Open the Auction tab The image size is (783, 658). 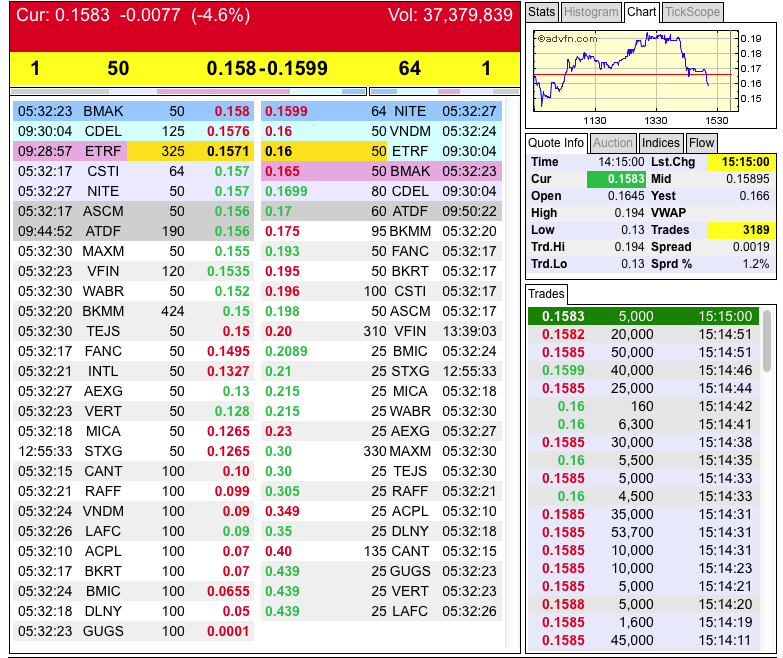pos(613,143)
